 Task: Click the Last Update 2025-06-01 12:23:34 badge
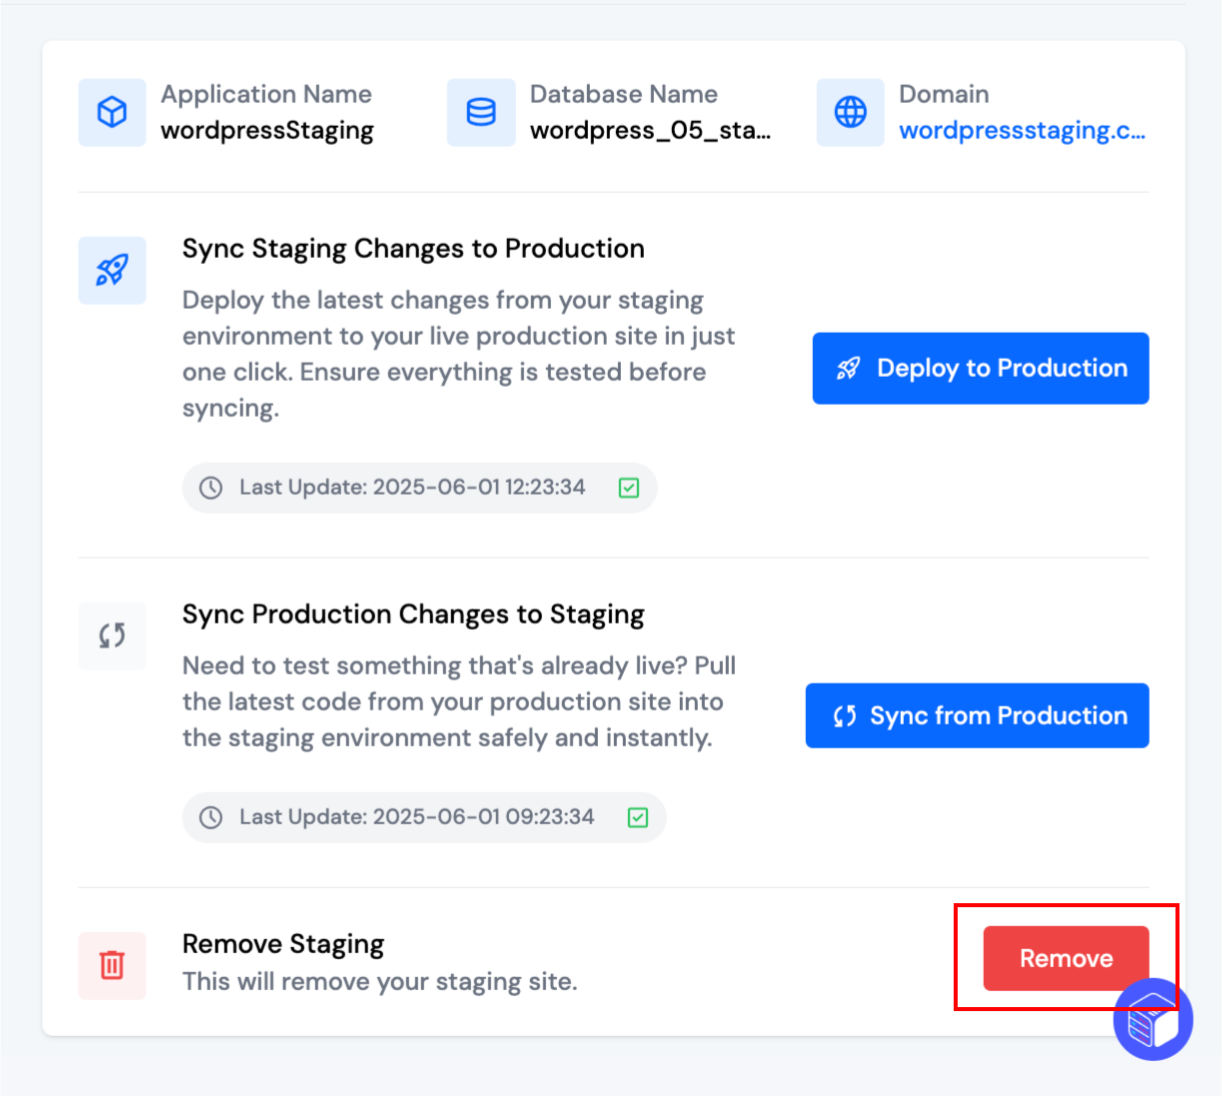click(419, 487)
